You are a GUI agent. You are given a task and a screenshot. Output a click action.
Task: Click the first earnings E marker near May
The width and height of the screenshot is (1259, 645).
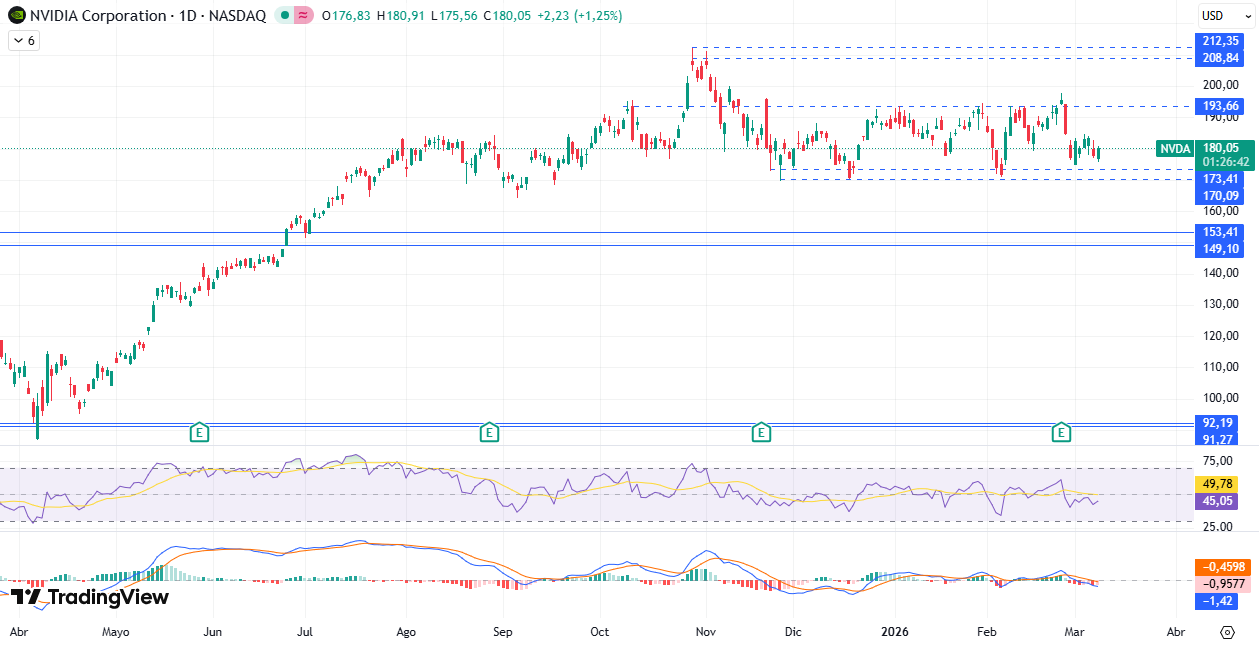pos(200,432)
